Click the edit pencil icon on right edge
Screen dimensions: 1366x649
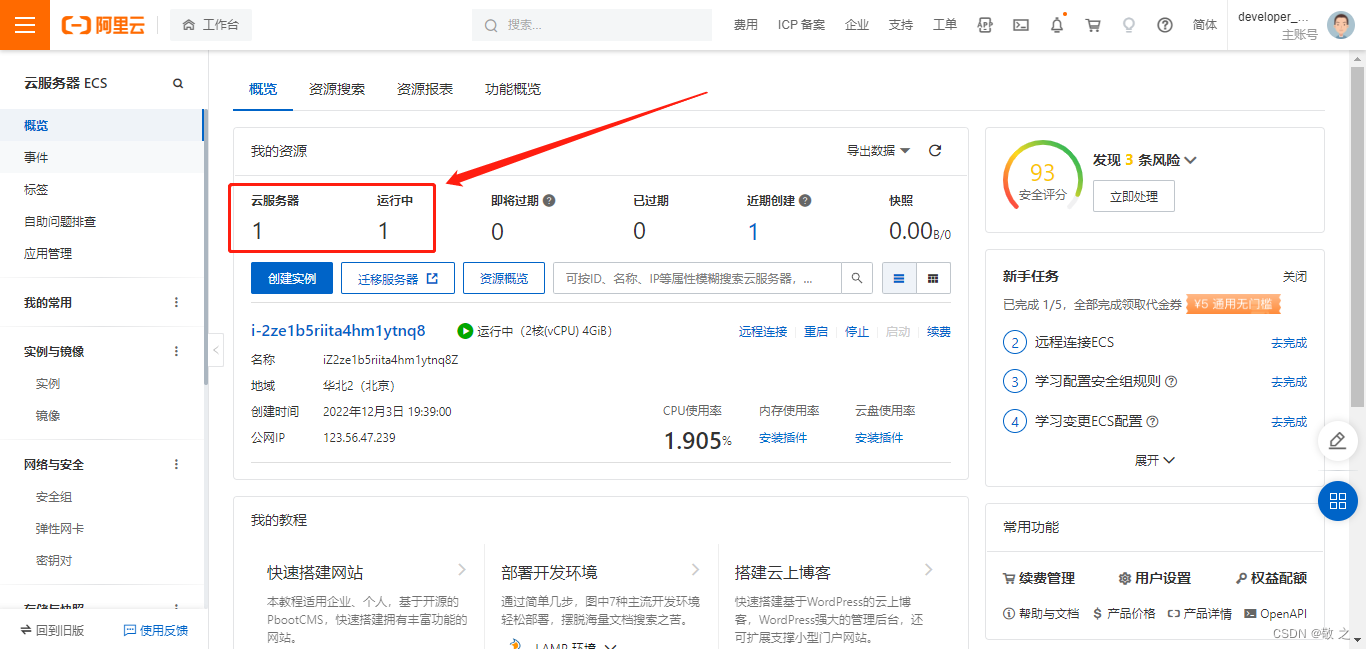click(x=1338, y=440)
